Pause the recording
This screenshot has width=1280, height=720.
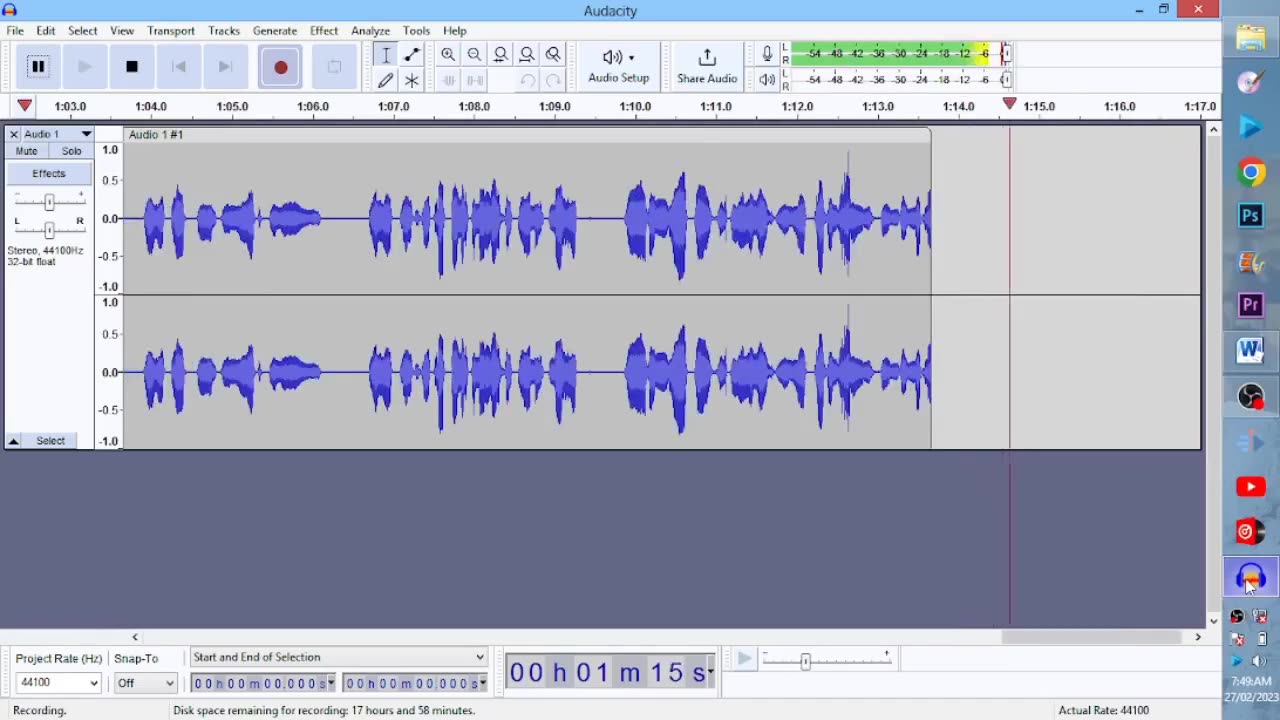pos(38,67)
